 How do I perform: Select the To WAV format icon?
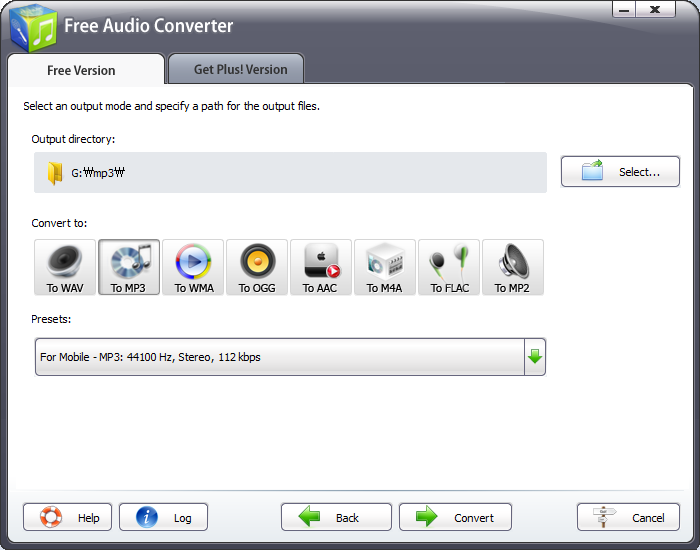coord(65,267)
